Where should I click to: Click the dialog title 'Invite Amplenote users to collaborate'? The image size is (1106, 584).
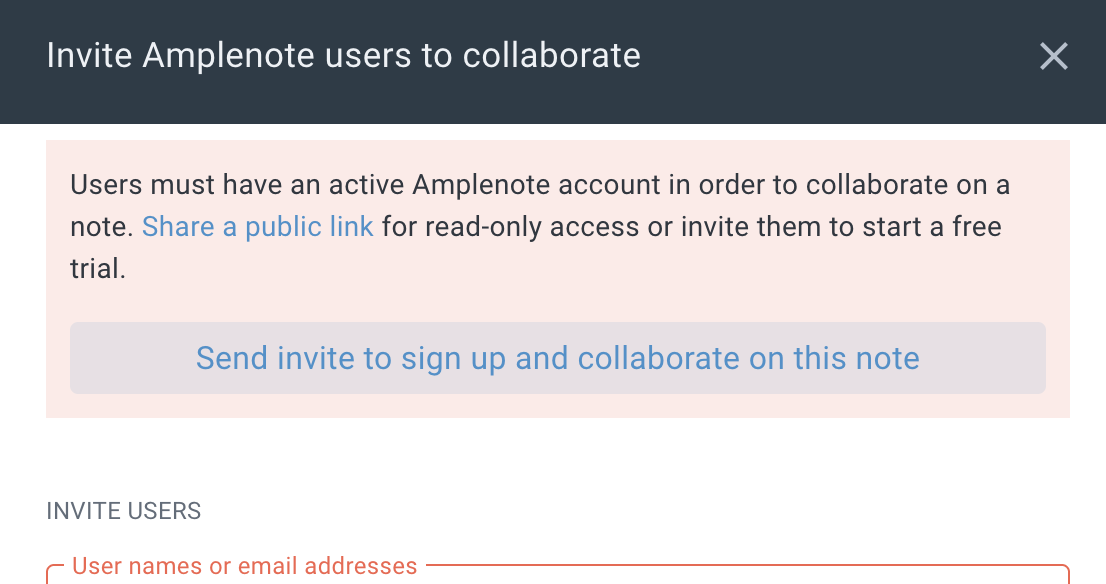pyautogui.click(x=343, y=55)
